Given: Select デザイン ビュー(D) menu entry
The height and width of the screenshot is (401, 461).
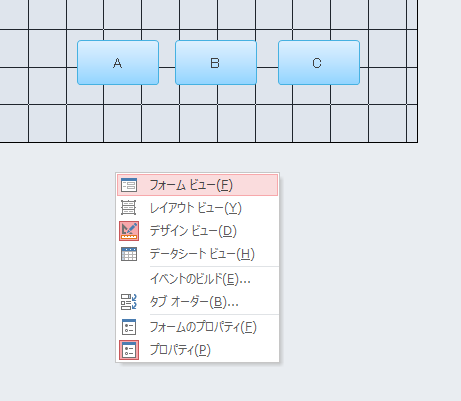Looking at the screenshot, I should click(x=197, y=231).
